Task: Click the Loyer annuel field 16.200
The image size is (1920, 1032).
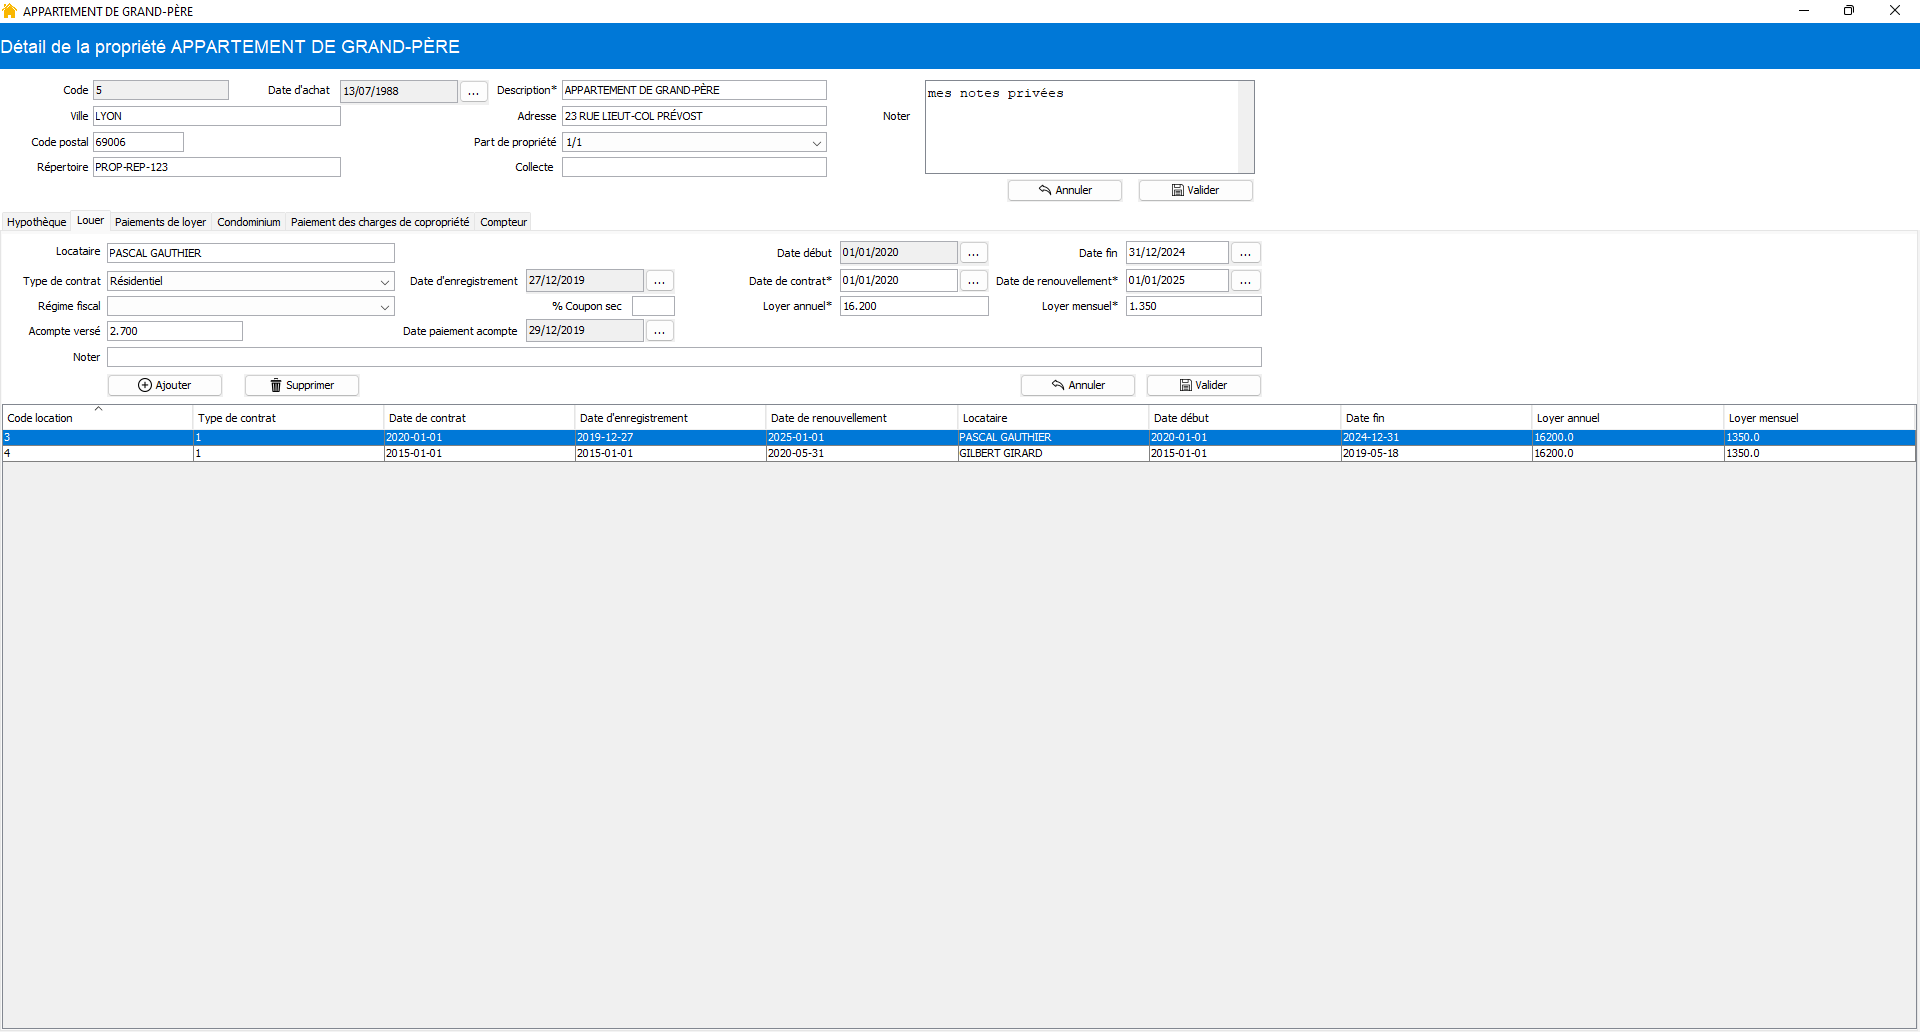Action: pos(914,306)
